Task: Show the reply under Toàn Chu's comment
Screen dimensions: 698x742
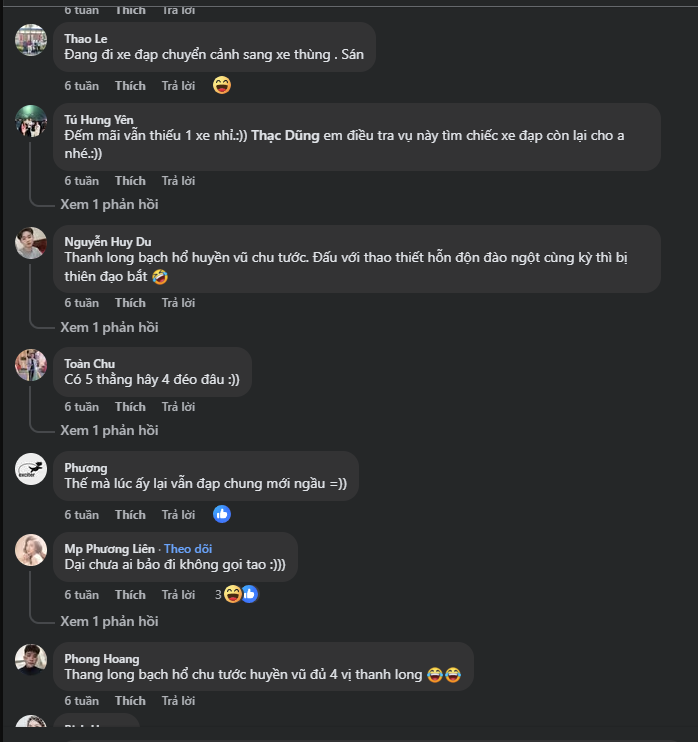Action: point(109,430)
